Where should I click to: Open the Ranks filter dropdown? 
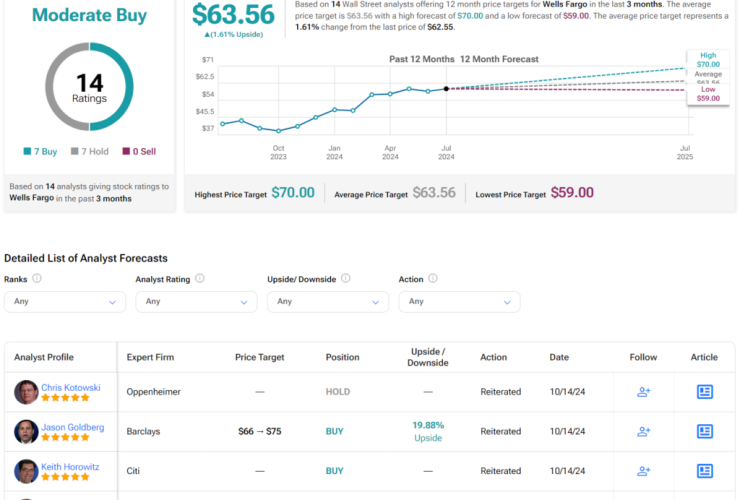coord(65,302)
